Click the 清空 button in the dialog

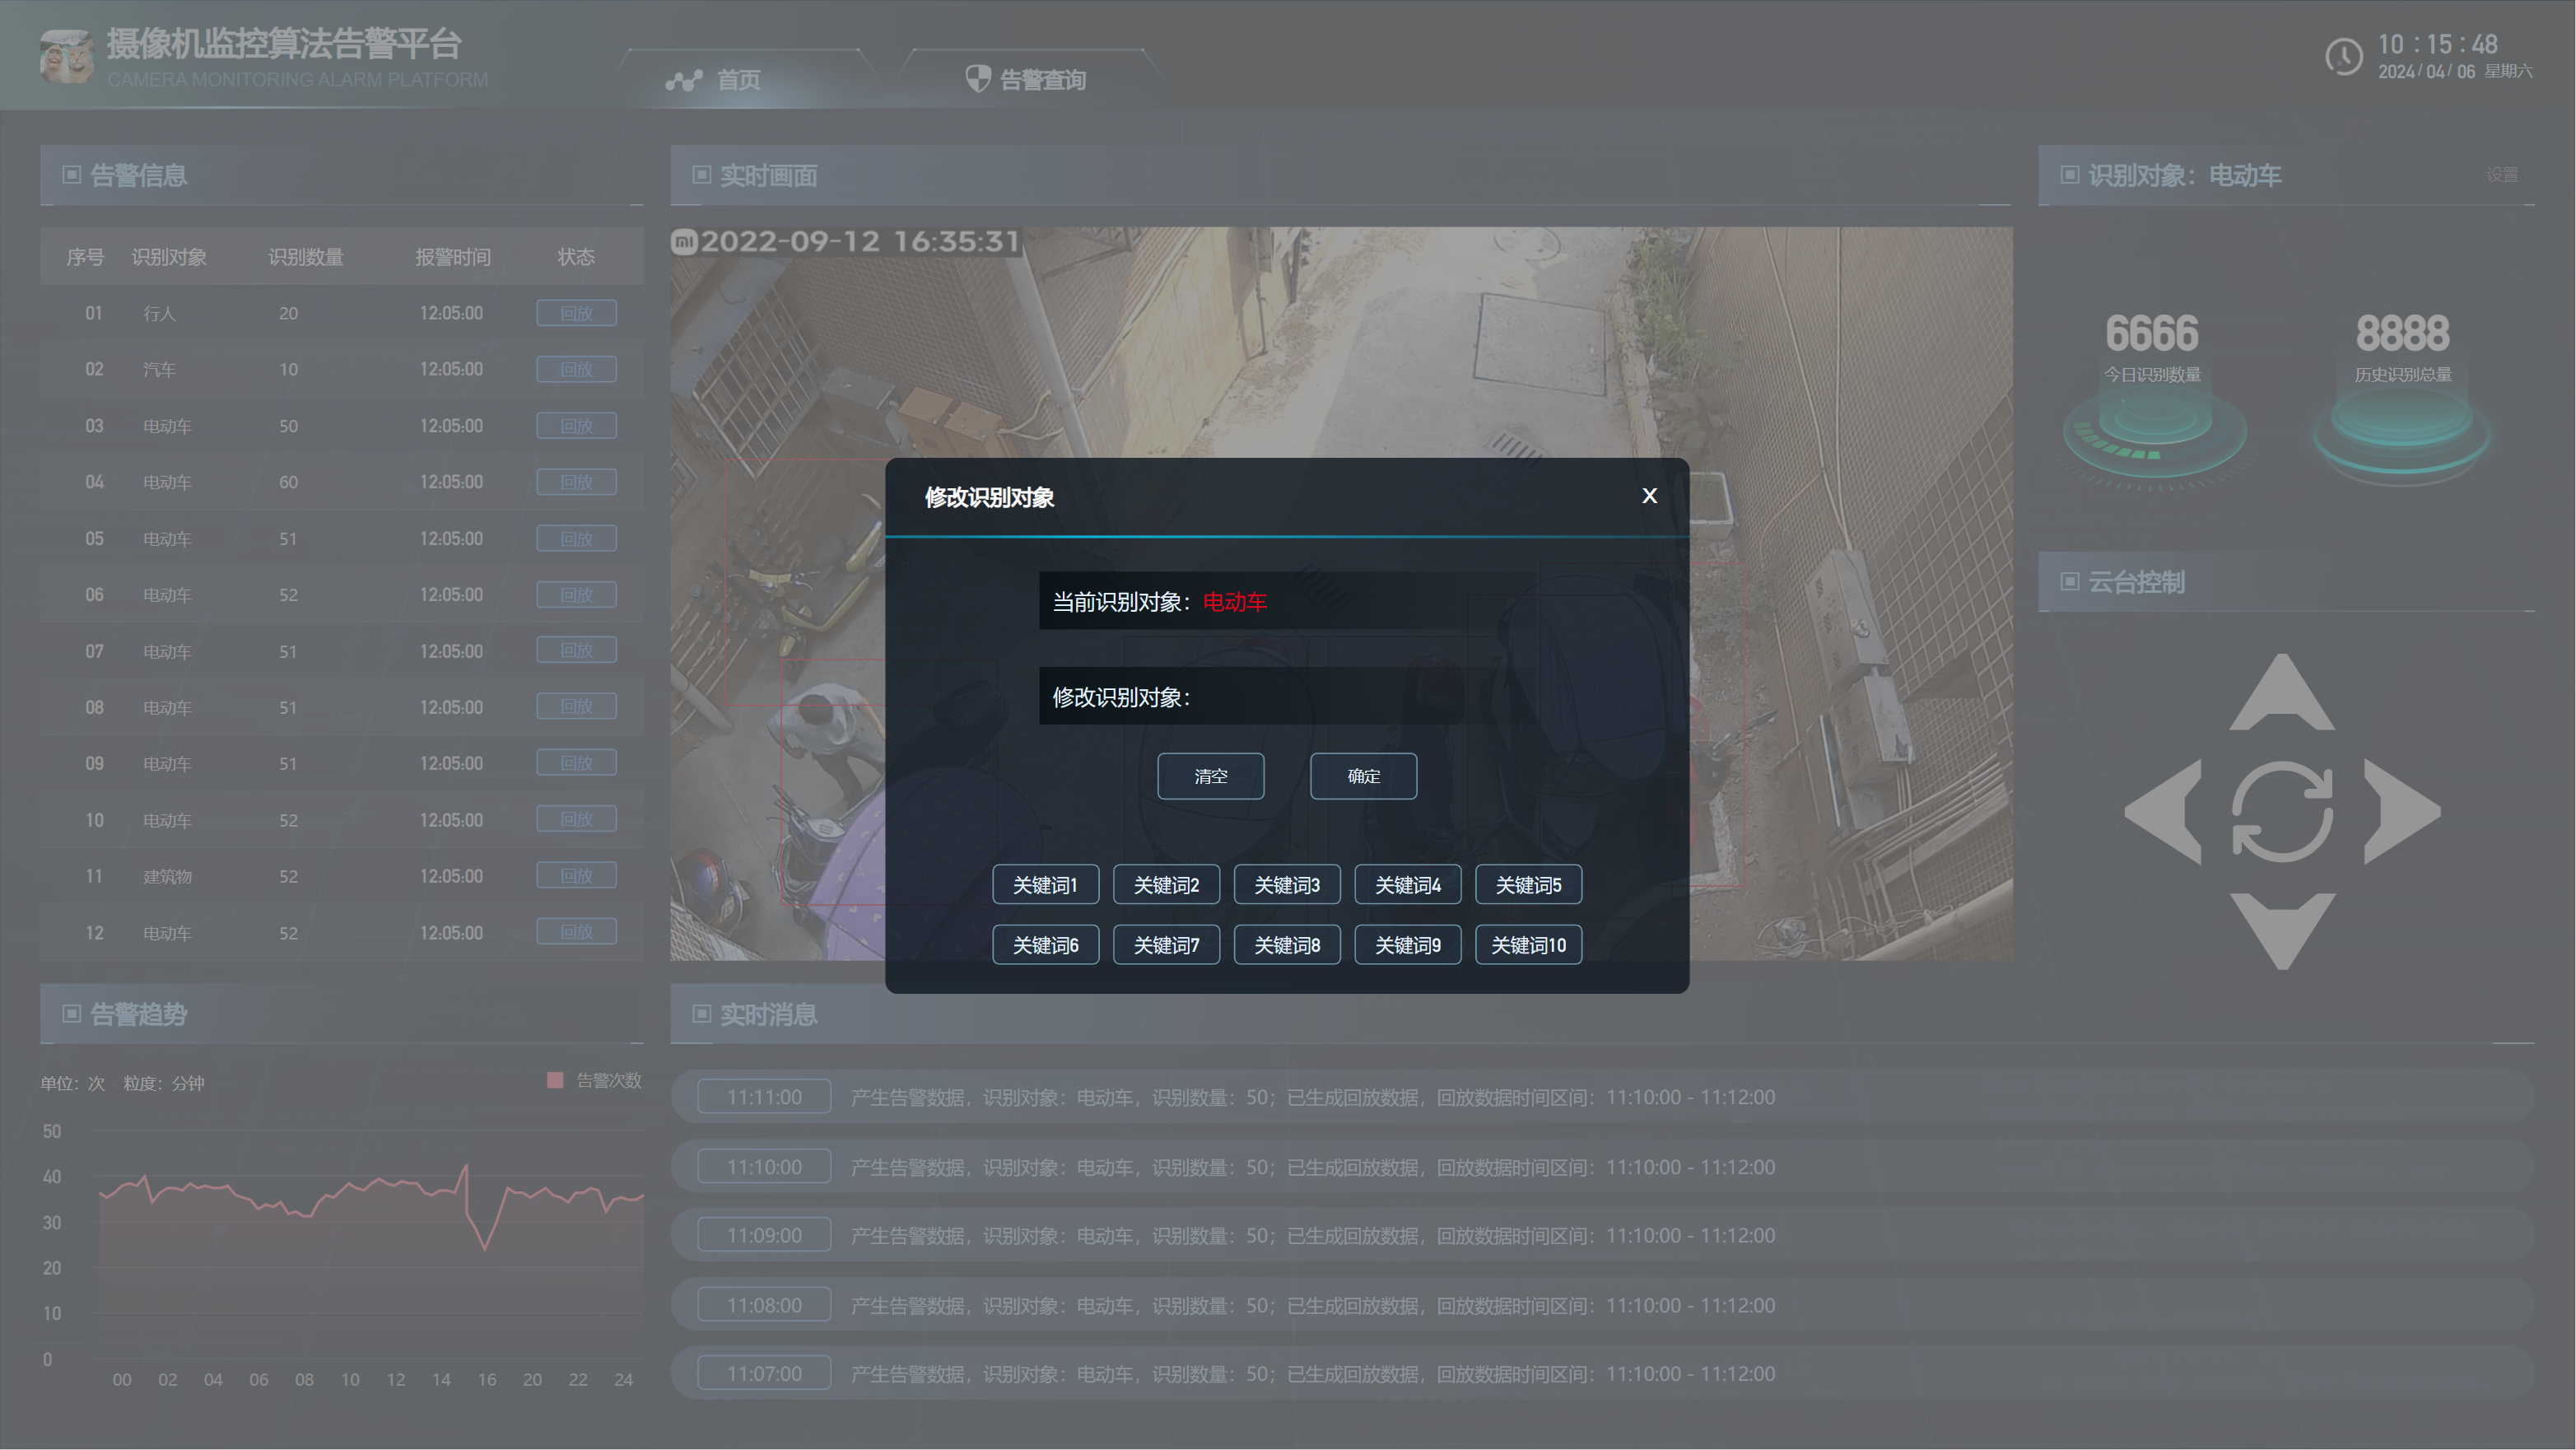1210,776
